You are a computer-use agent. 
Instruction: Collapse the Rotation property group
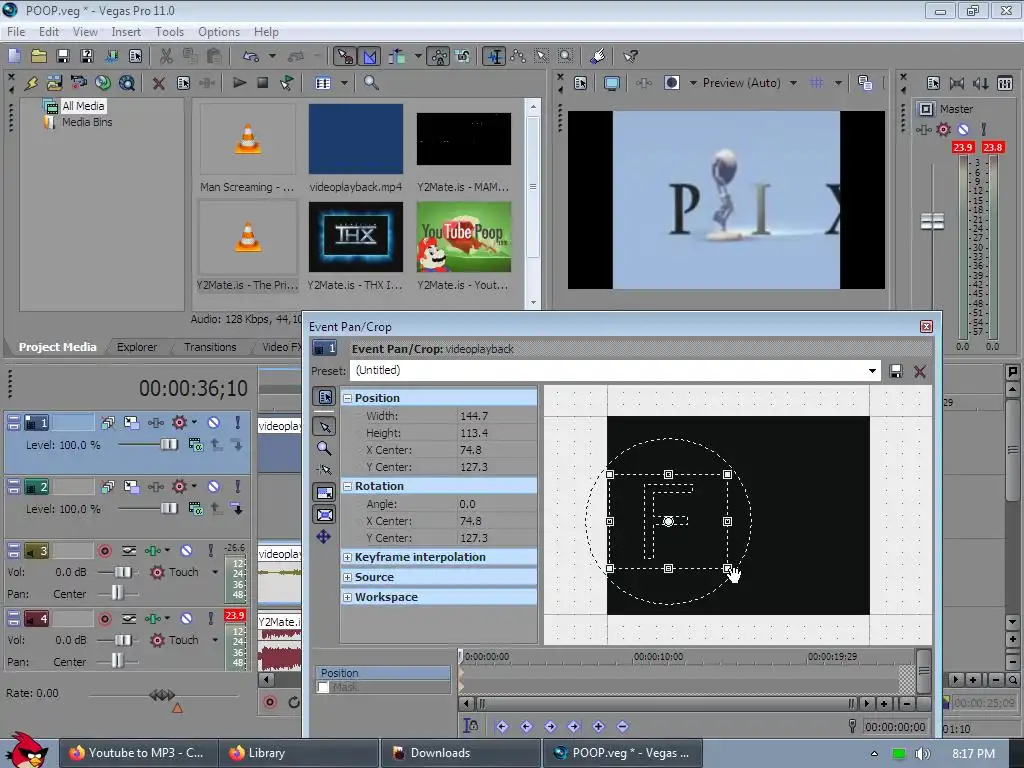point(347,487)
